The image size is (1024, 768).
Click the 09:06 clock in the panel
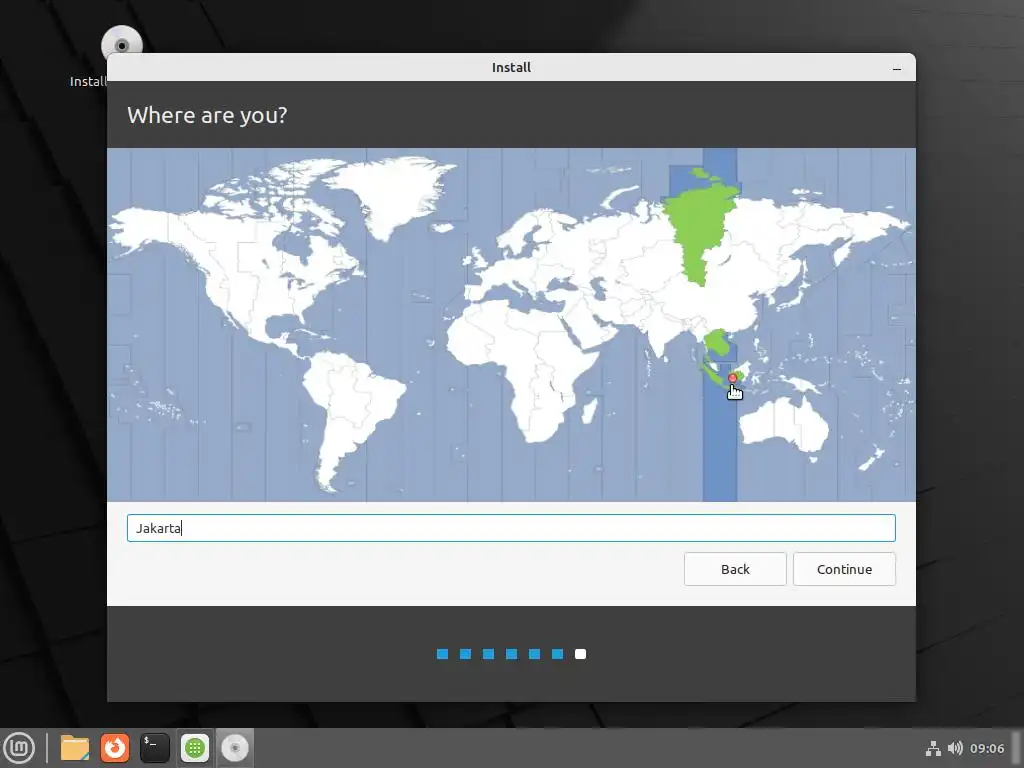click(x=987, y=748)
